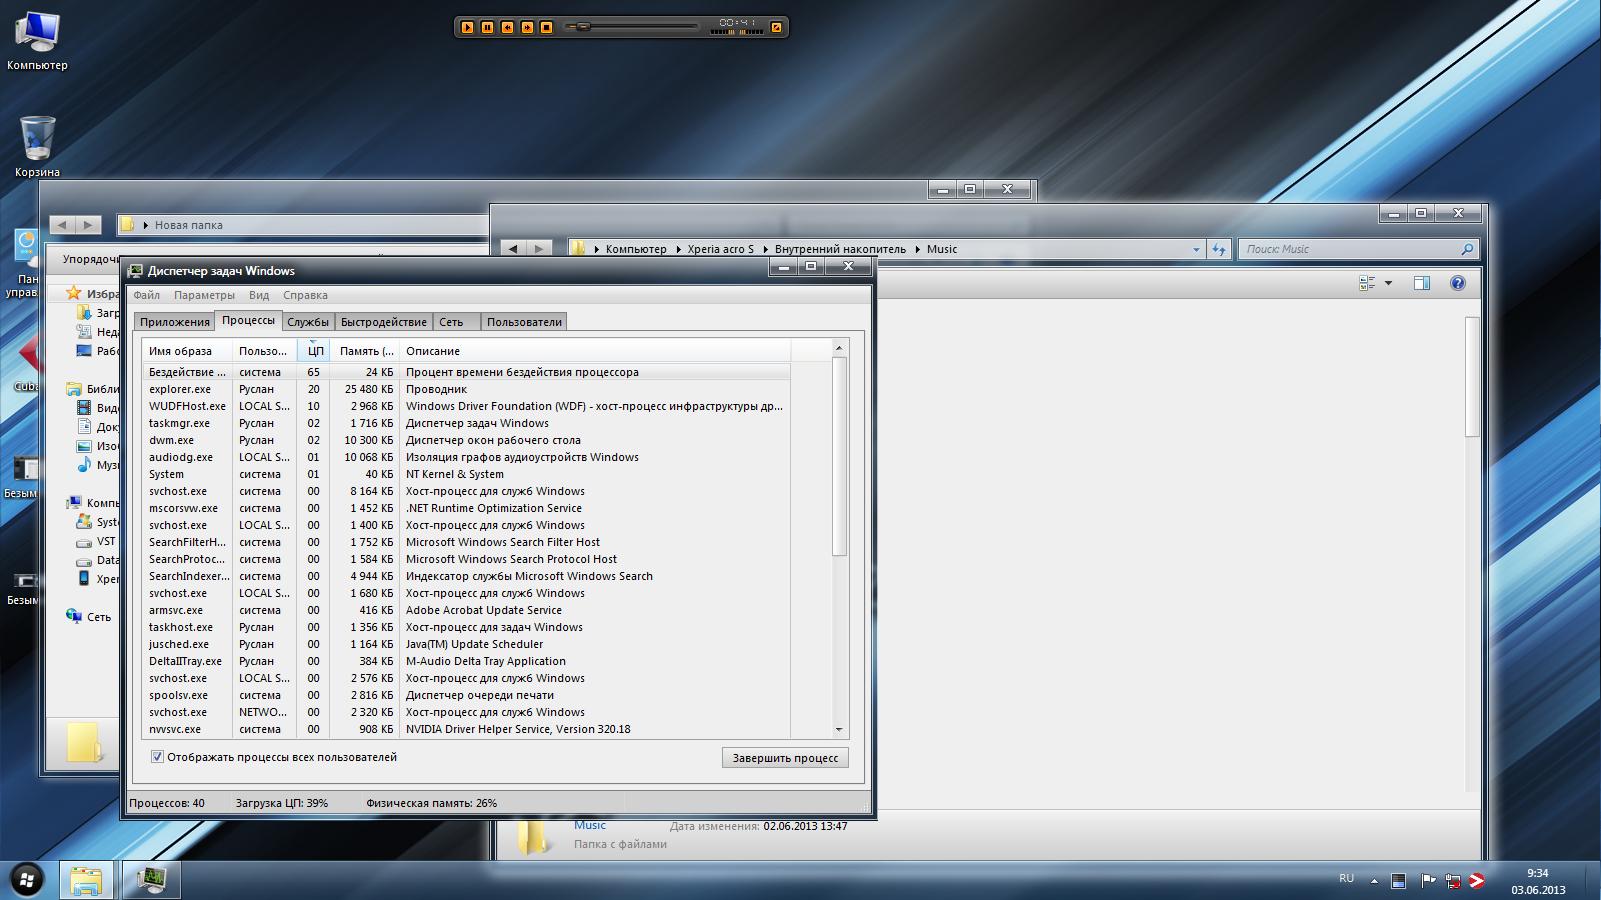This screenshot has width=1601, height=900.
Task: Click the Завершить процесс button
Action: click(x=785, y=758)
